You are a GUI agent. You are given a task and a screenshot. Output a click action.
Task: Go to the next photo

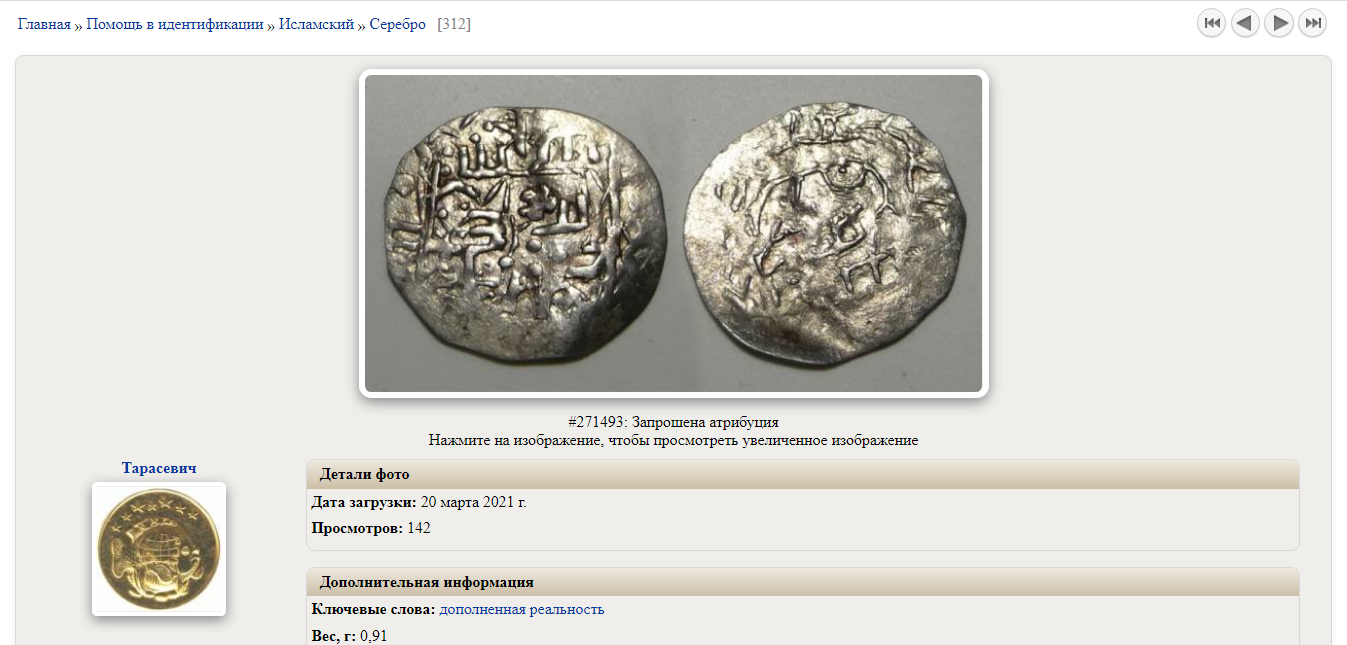click(1279, 23)
